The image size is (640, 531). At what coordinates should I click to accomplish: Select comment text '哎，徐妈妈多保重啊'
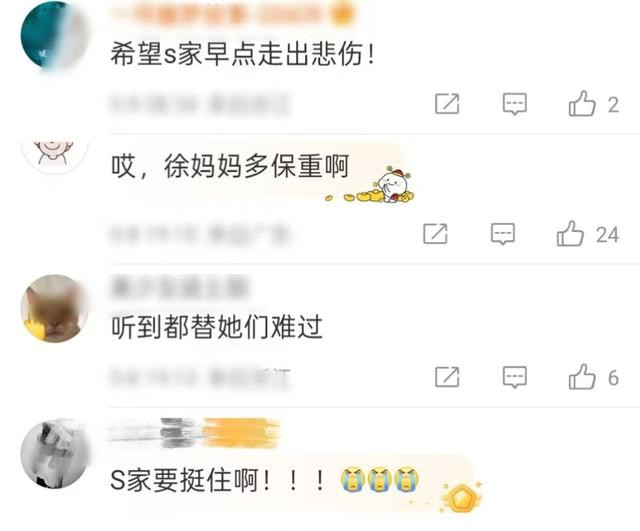coord(230,166)
